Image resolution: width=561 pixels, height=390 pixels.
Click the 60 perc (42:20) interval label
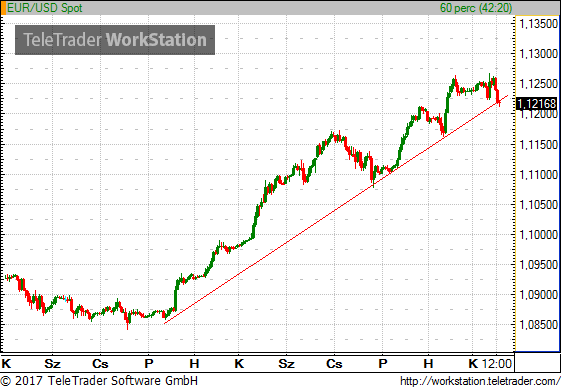[x=476, y=8]
